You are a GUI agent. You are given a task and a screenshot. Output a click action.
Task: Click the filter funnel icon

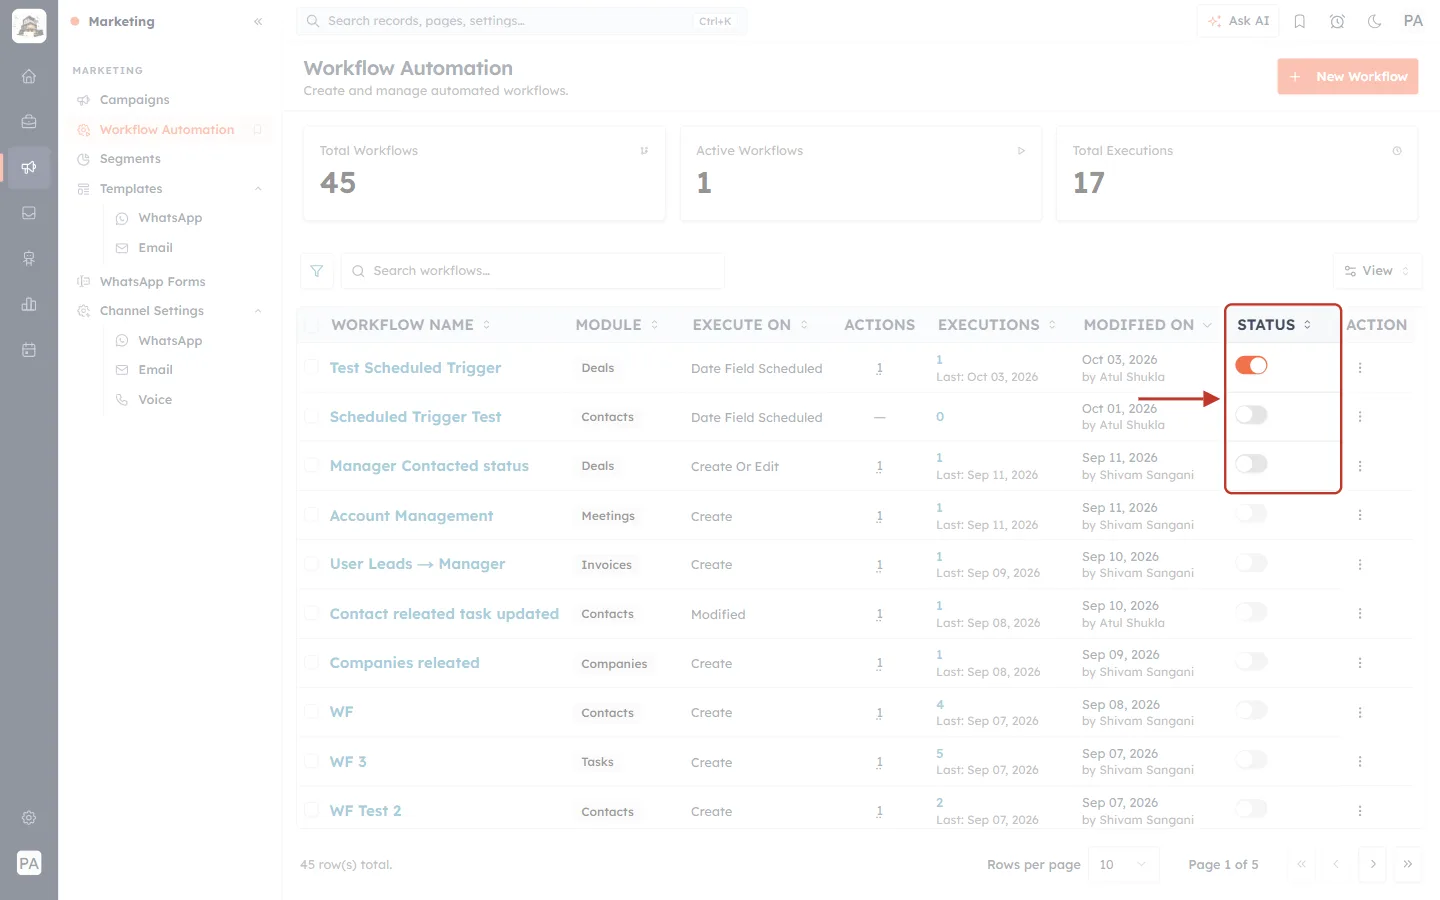tap(317, 271)
